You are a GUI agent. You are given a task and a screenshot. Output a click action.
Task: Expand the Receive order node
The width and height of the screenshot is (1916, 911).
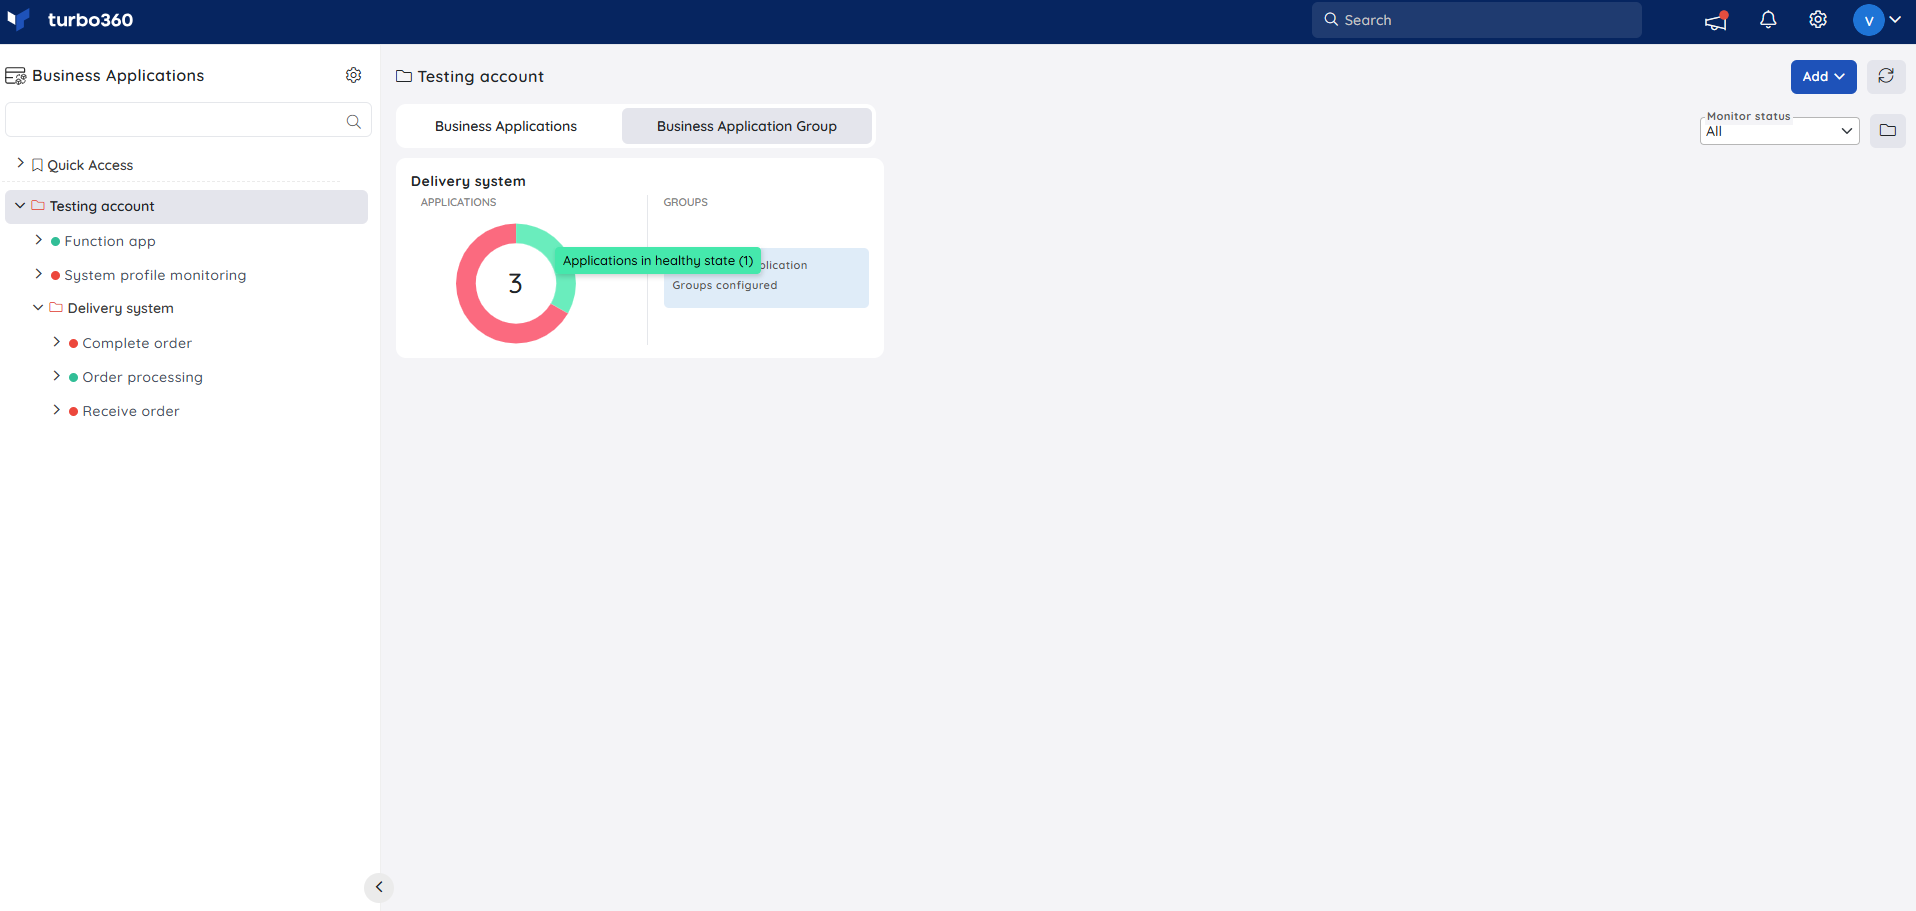(56, 410)
